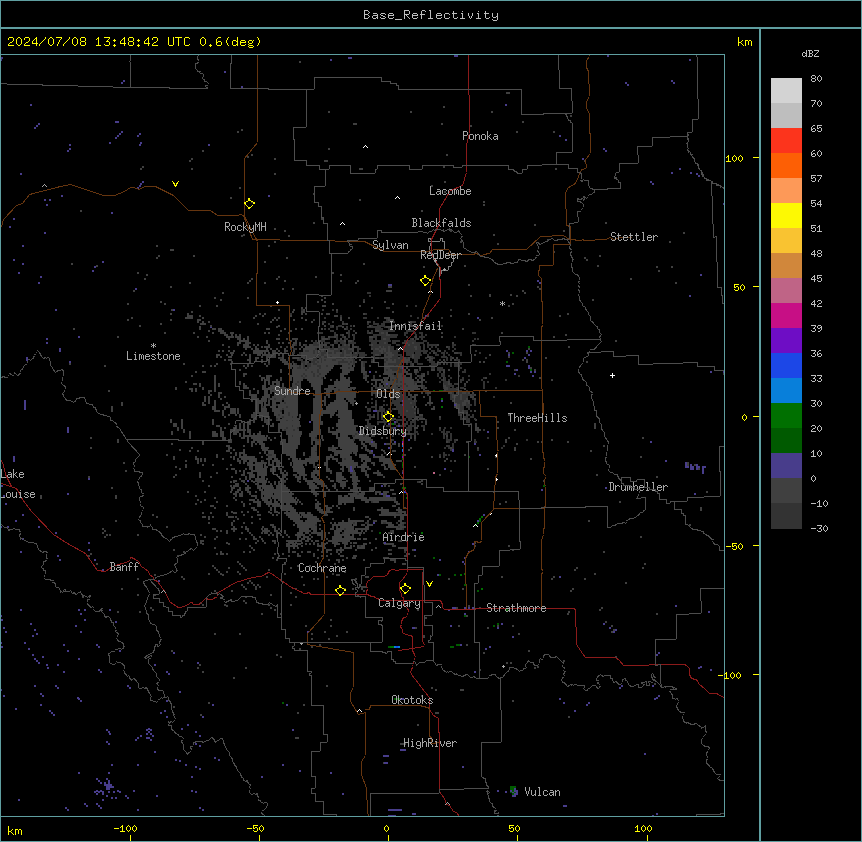Viewport: 862px width, 842px height.
Task: Click the yellow v marker northwest of RockyMH
Action: coord(175,184)
